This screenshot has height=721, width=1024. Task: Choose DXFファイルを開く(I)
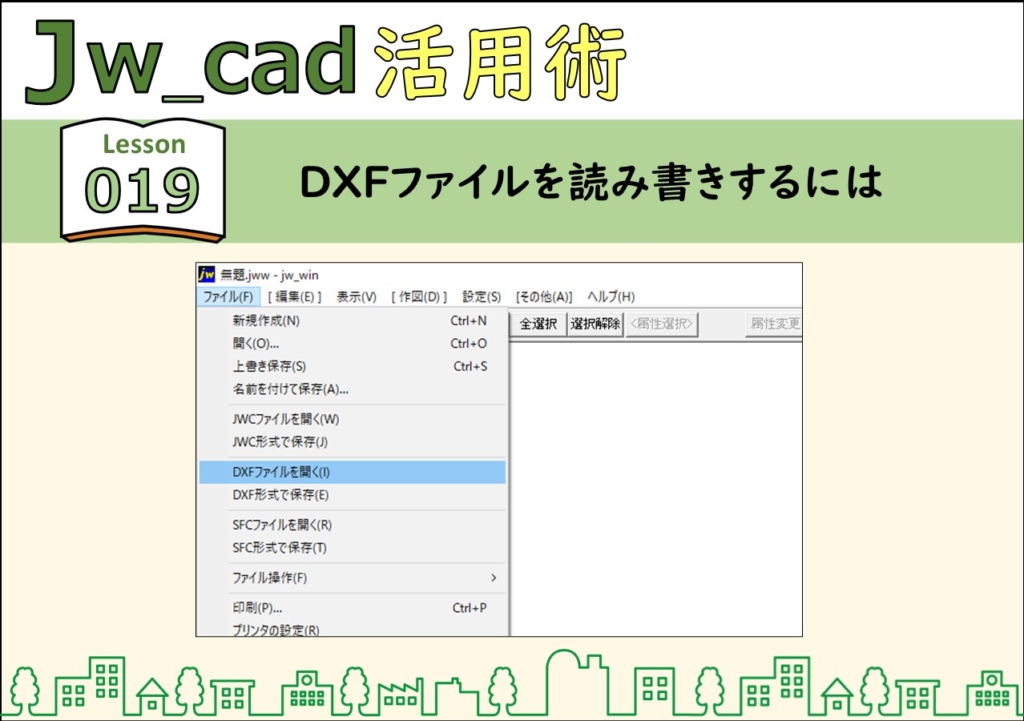(x=353, y=472)
